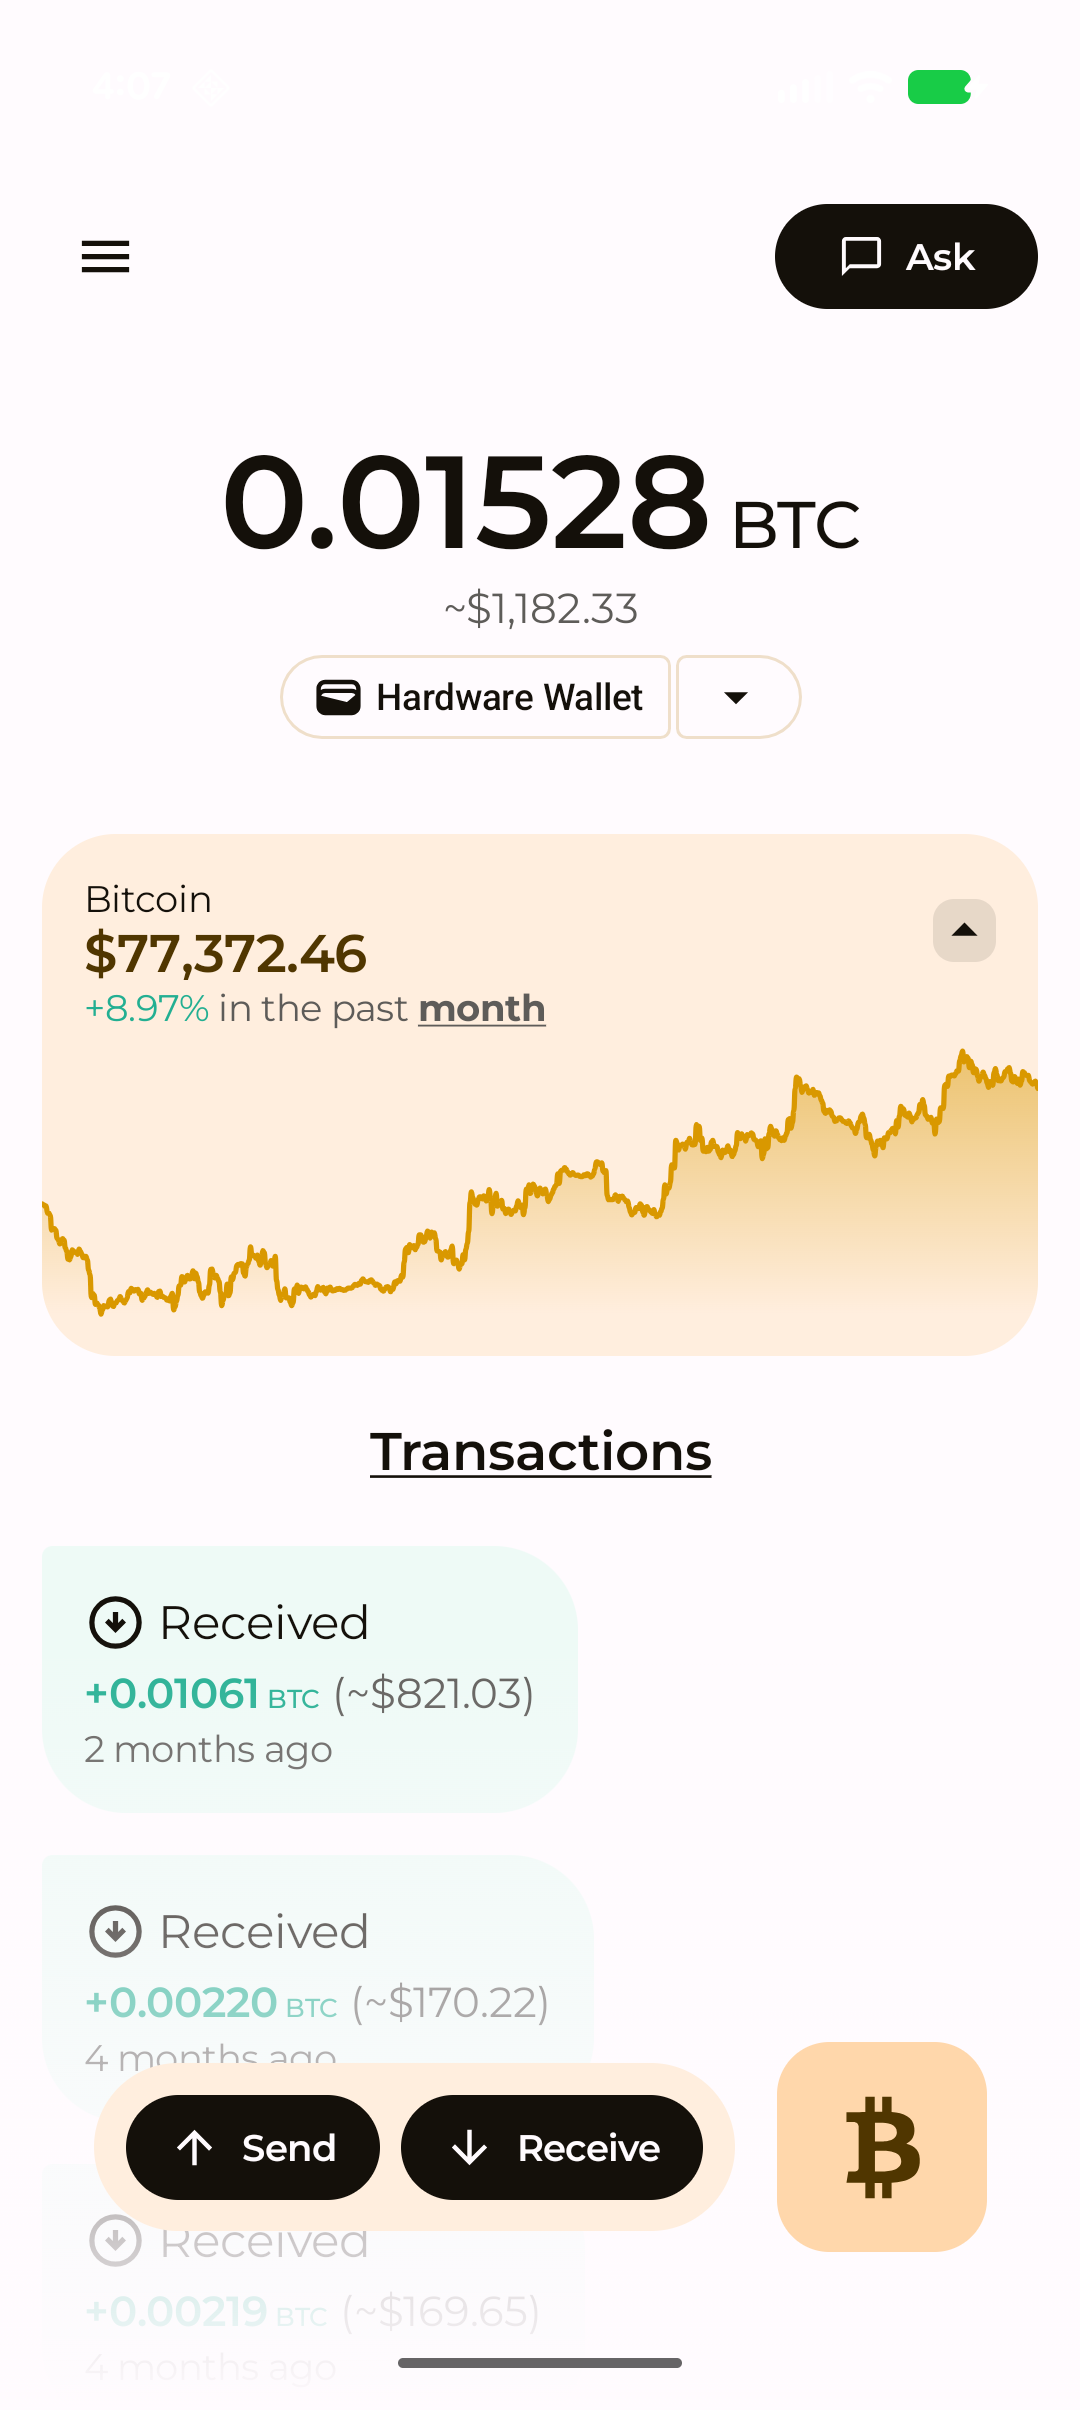Open the hamburger navigation menu

pos(104,257)
